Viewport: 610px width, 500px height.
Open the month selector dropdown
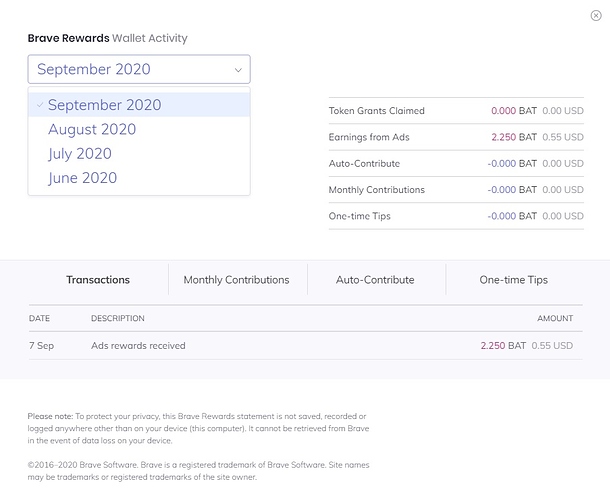click(139, 69)
